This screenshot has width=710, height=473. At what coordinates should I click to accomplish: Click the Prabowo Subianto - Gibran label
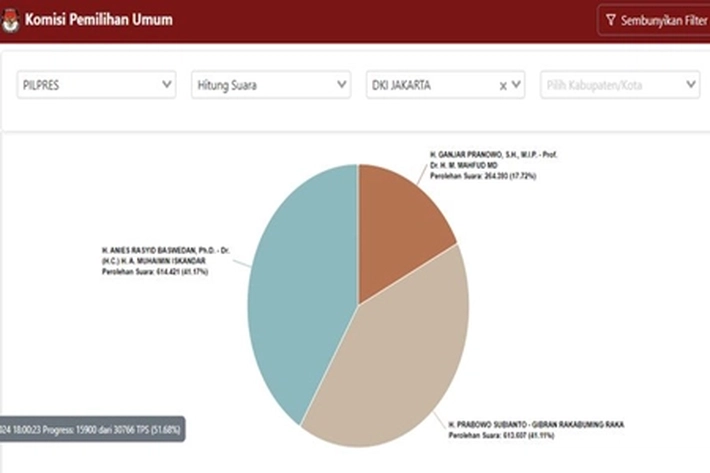536,430
